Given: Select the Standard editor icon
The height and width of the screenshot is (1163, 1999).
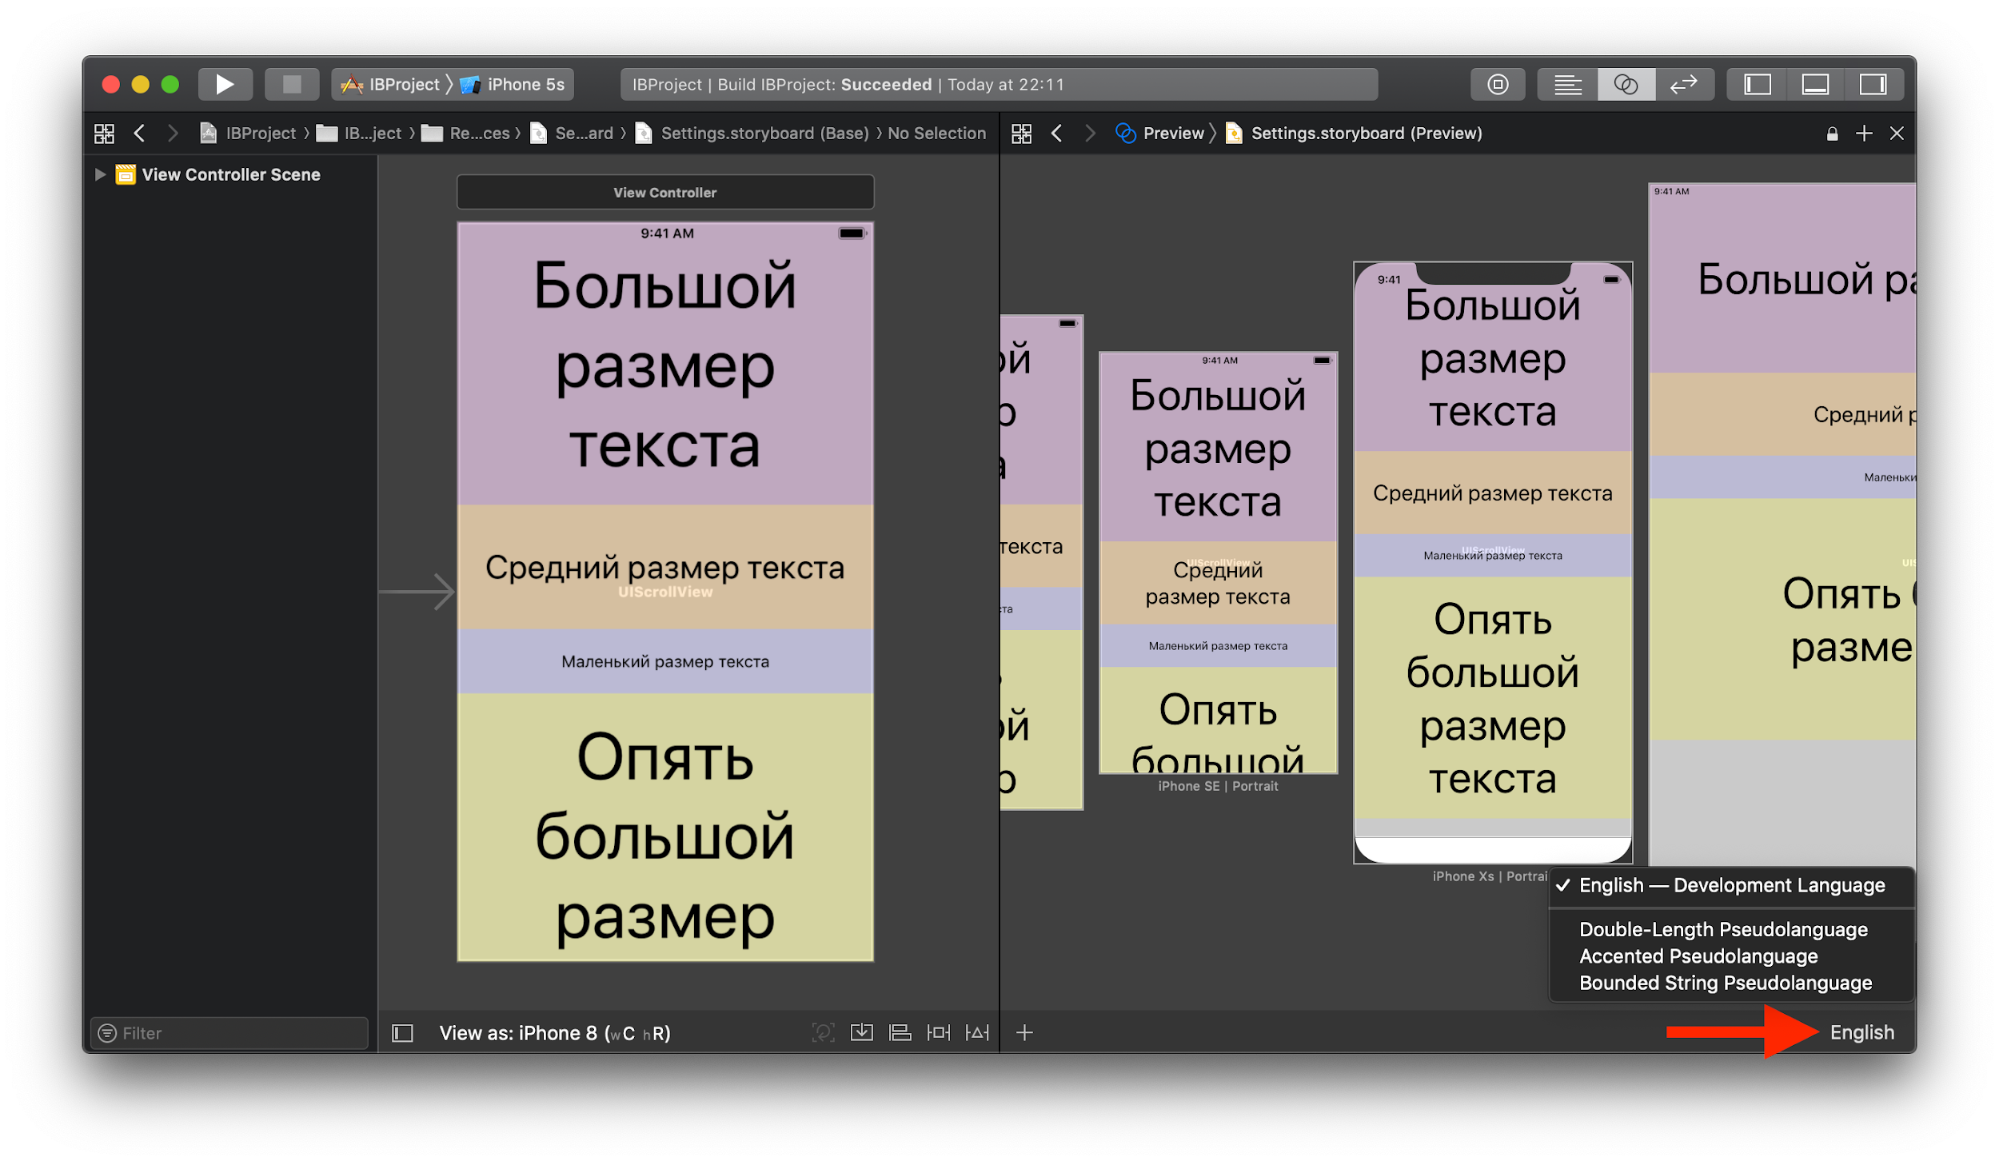Looking at the screenshot, I should pyautogui.click(x=1567, y=84).
